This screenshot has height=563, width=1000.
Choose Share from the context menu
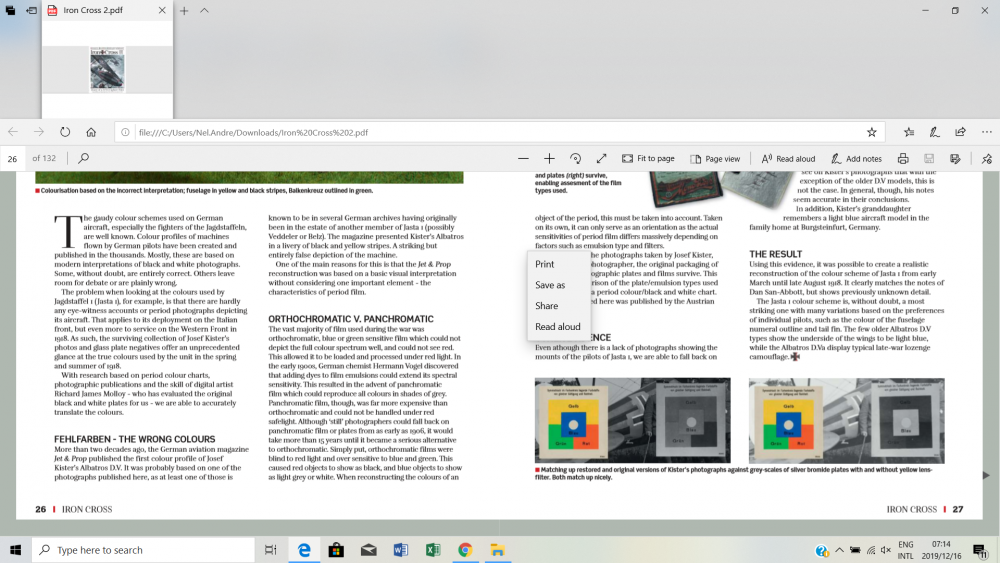tap(559, 305)
